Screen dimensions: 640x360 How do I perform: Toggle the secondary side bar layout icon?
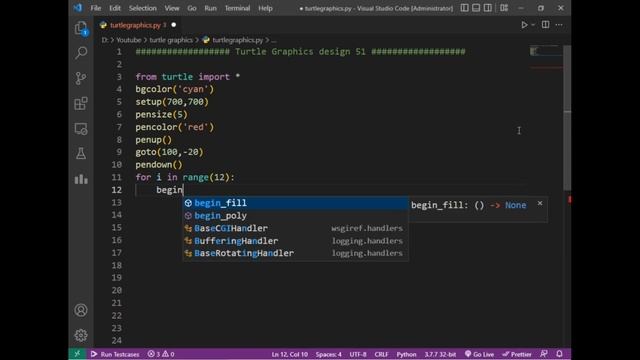[487, 8]
